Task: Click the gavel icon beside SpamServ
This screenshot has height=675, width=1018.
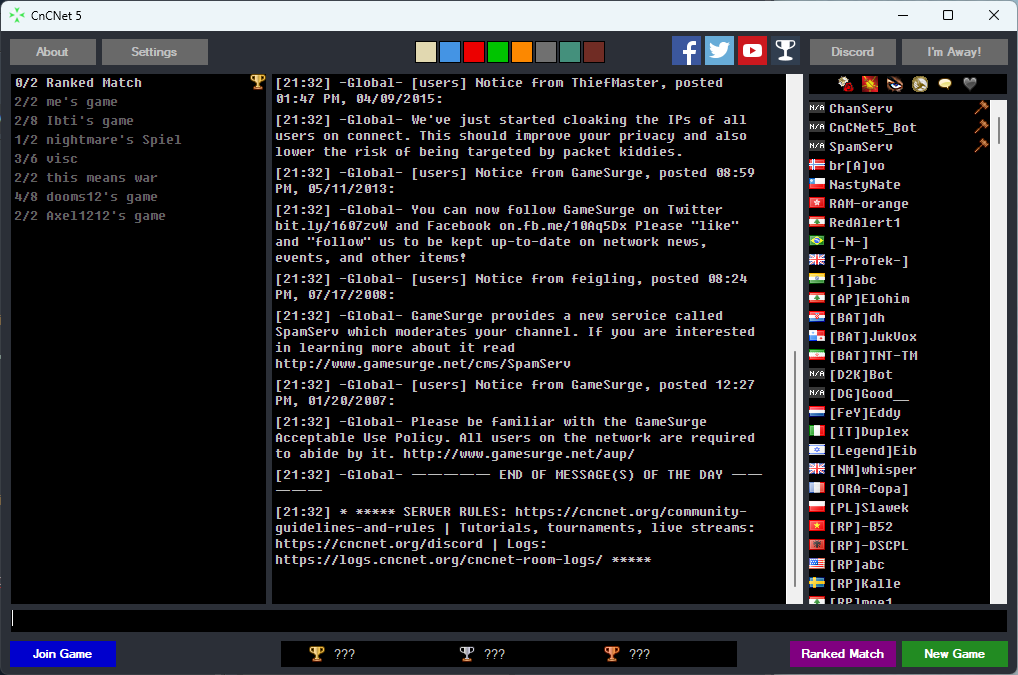Action: coord(981,145)
